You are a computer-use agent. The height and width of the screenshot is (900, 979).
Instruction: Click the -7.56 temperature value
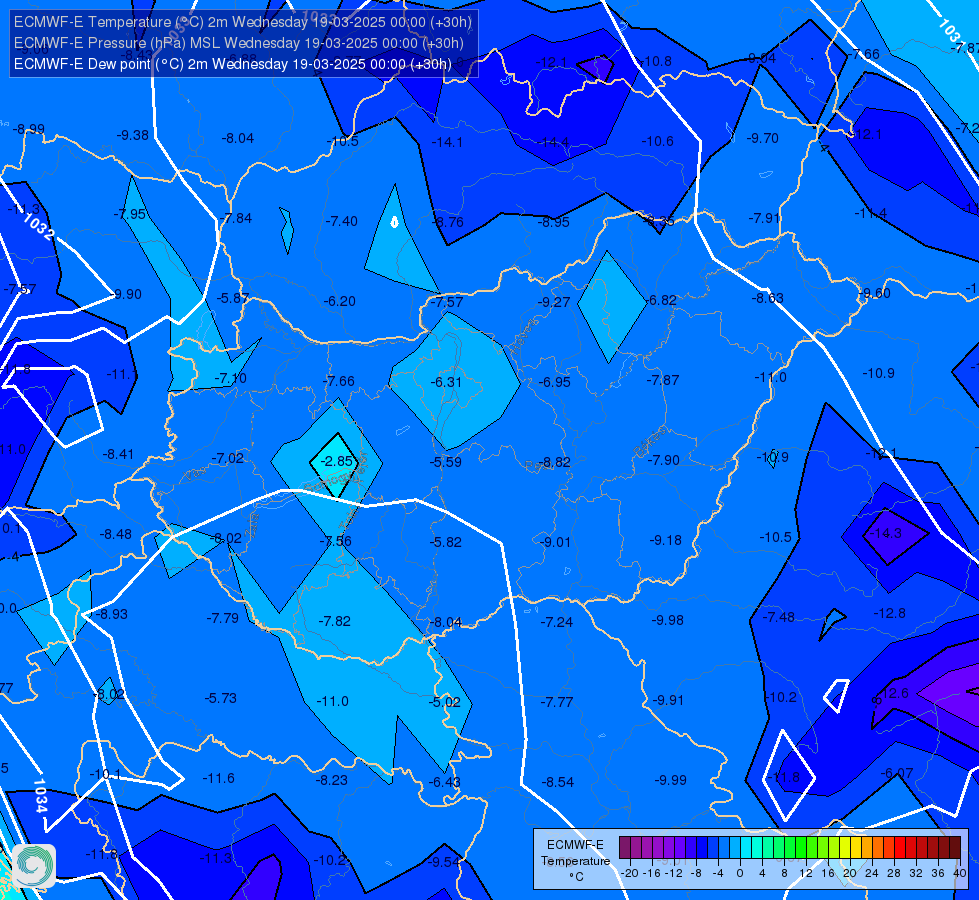336,541
